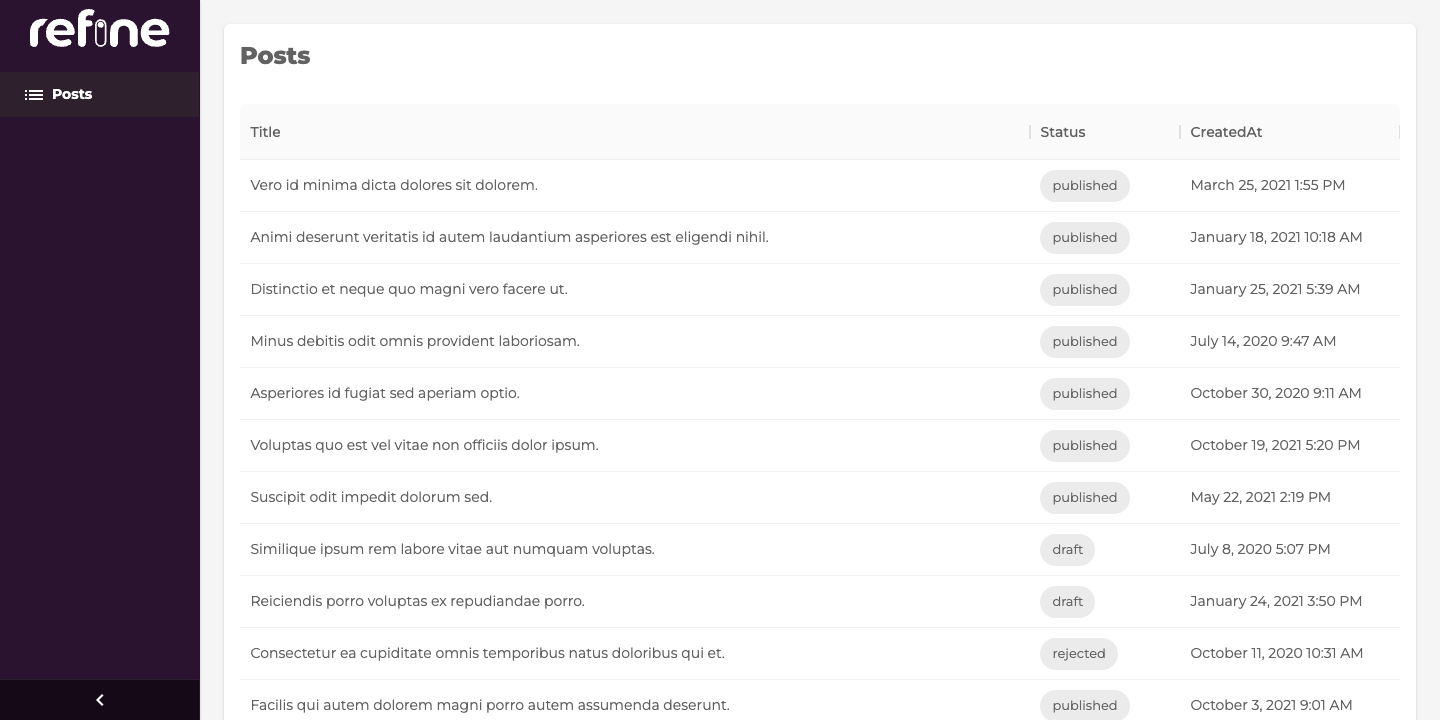Open the Posts section in the sidebar
Image resolution: width=1440 pixels, height=720 pixels.
coord(71,94)
